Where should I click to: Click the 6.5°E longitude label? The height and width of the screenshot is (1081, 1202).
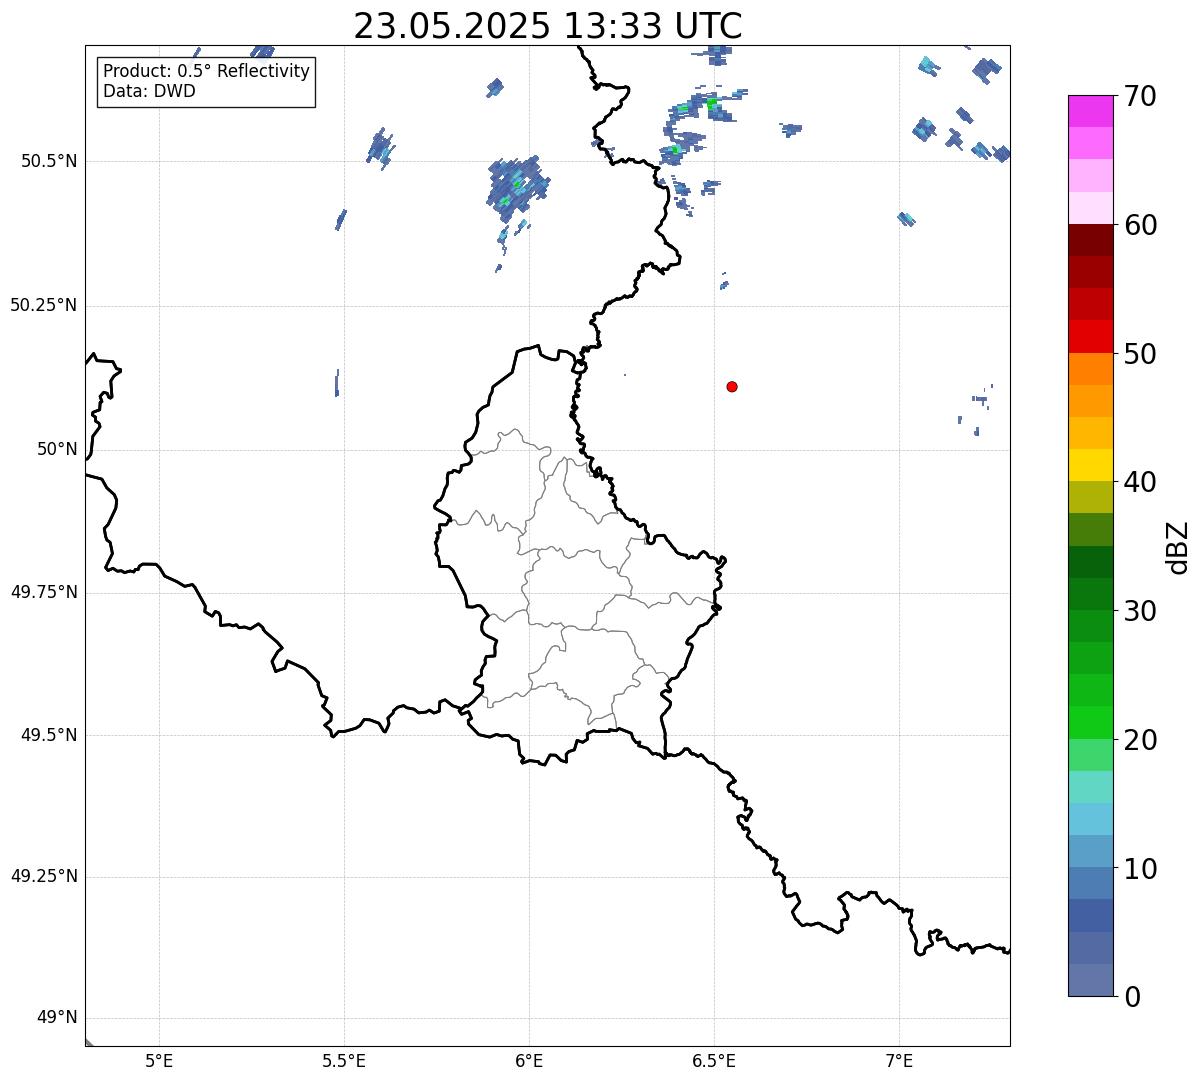tap(714, 1060)
